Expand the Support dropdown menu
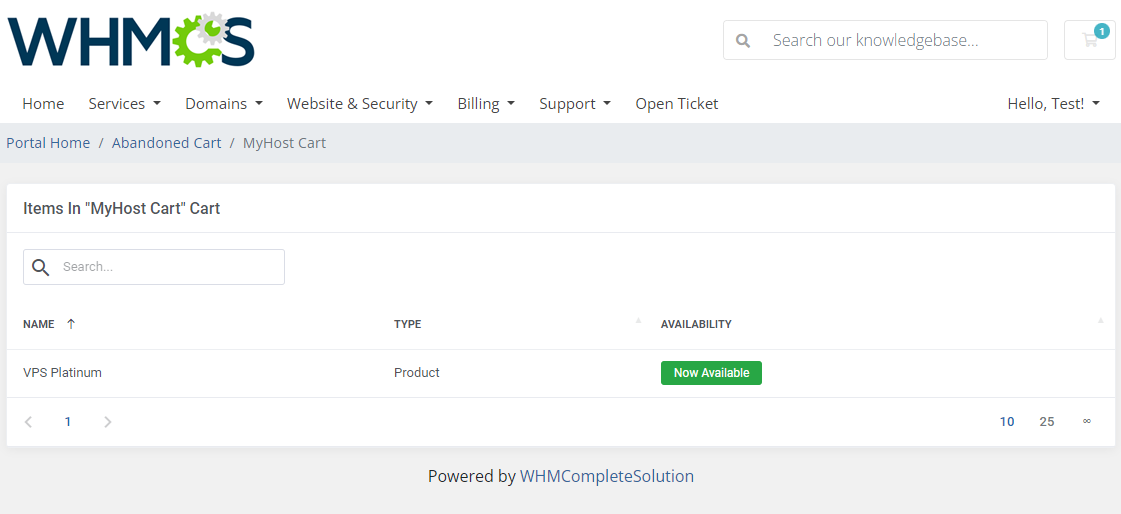Viewport: 1121px width, 514px height. click(x=575, y=104)
